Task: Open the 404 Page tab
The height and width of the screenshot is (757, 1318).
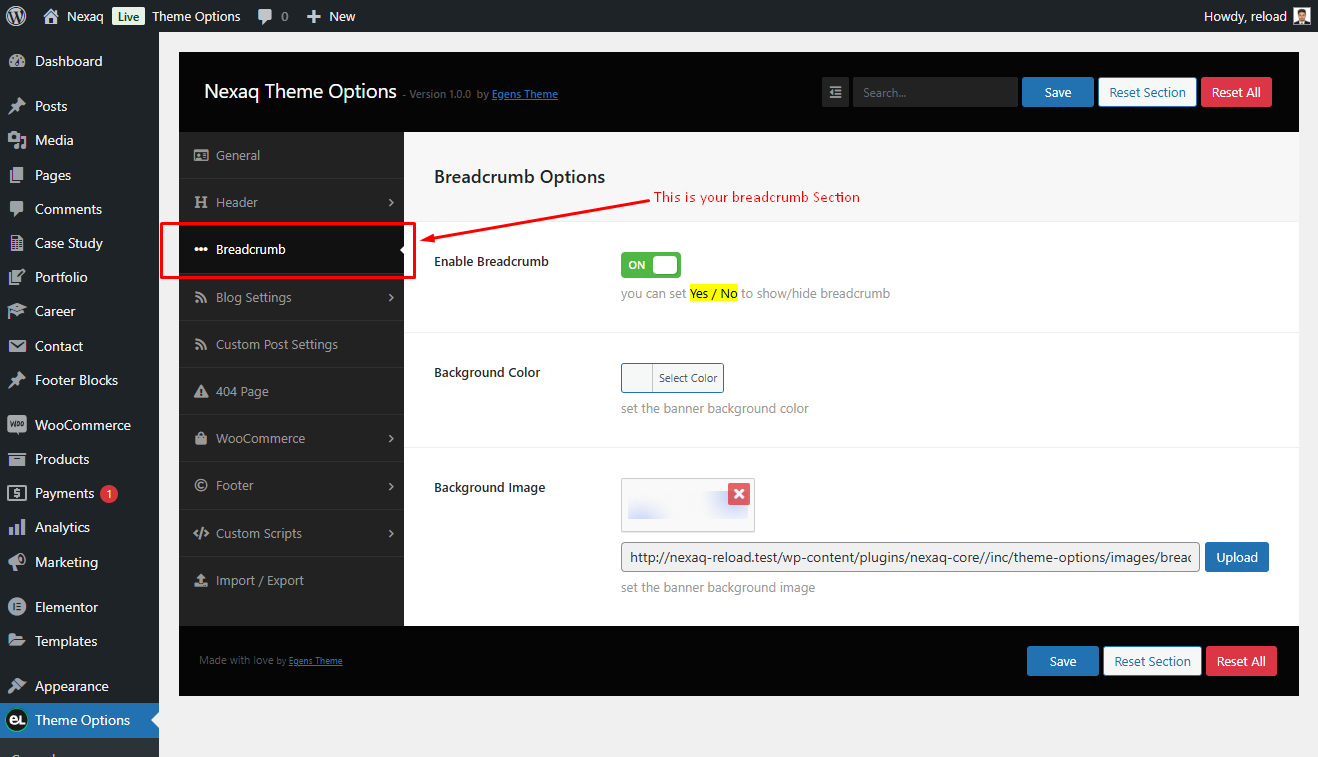Action: pos(291,391)
